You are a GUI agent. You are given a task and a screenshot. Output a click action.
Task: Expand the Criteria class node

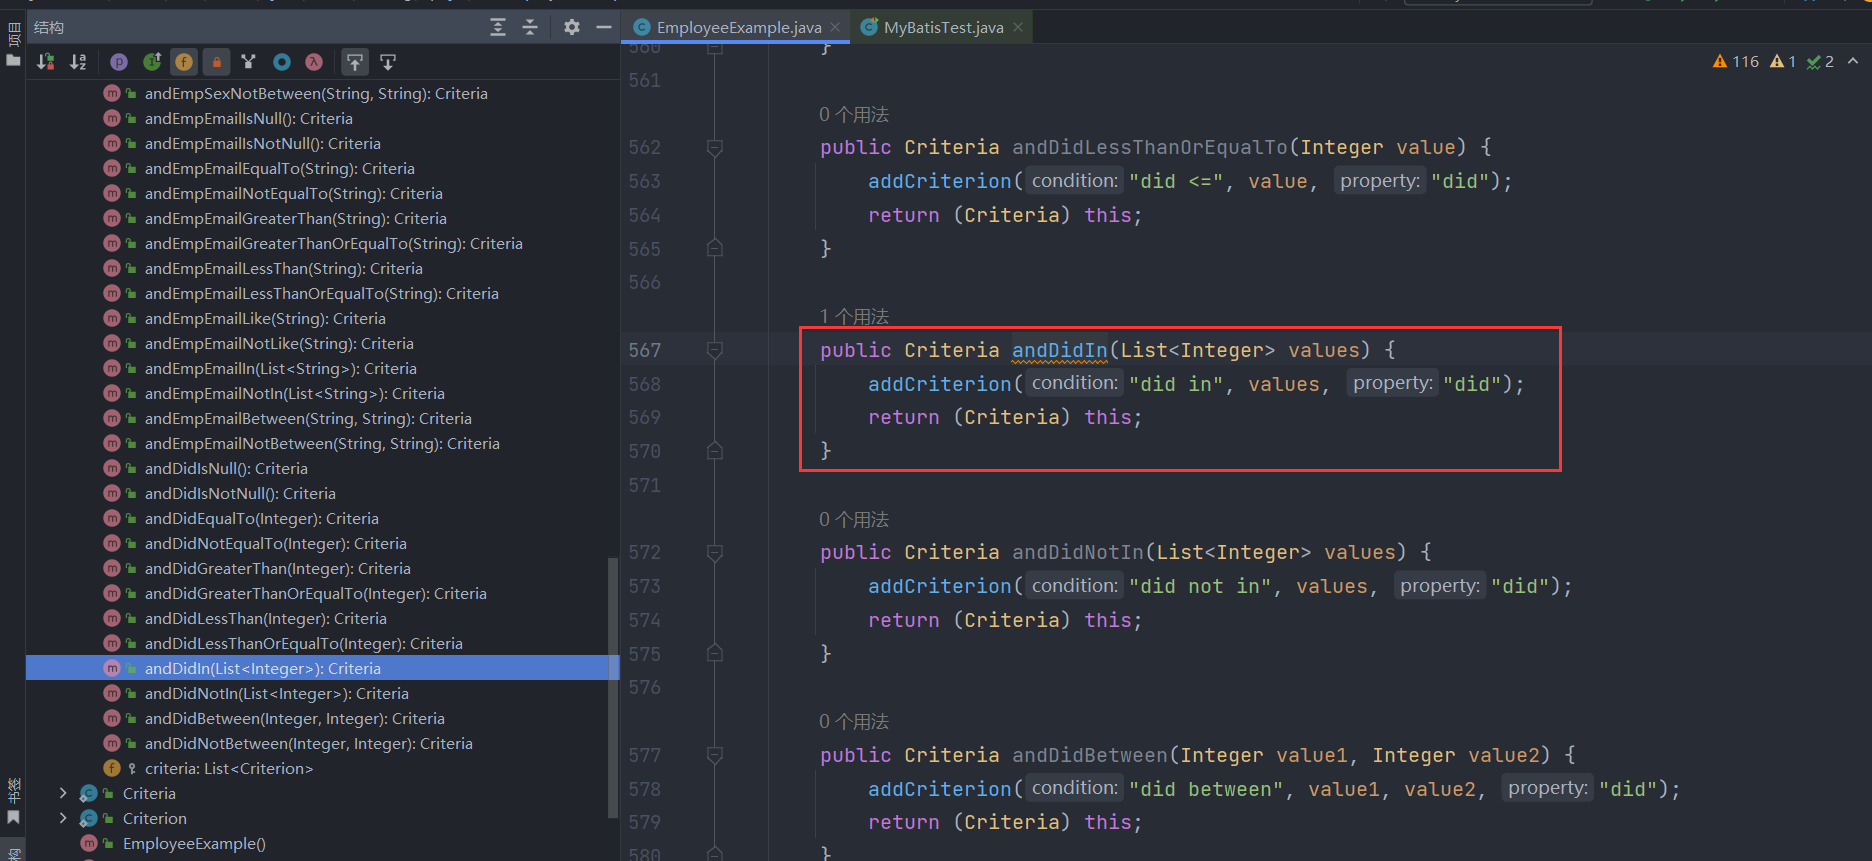click(x=63, y=793)
